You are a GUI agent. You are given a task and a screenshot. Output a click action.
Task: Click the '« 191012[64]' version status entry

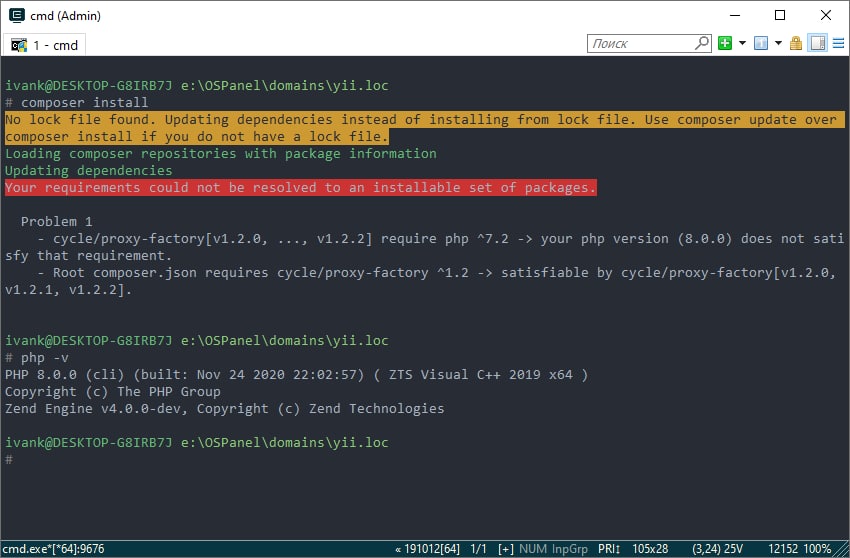point(427,549)
